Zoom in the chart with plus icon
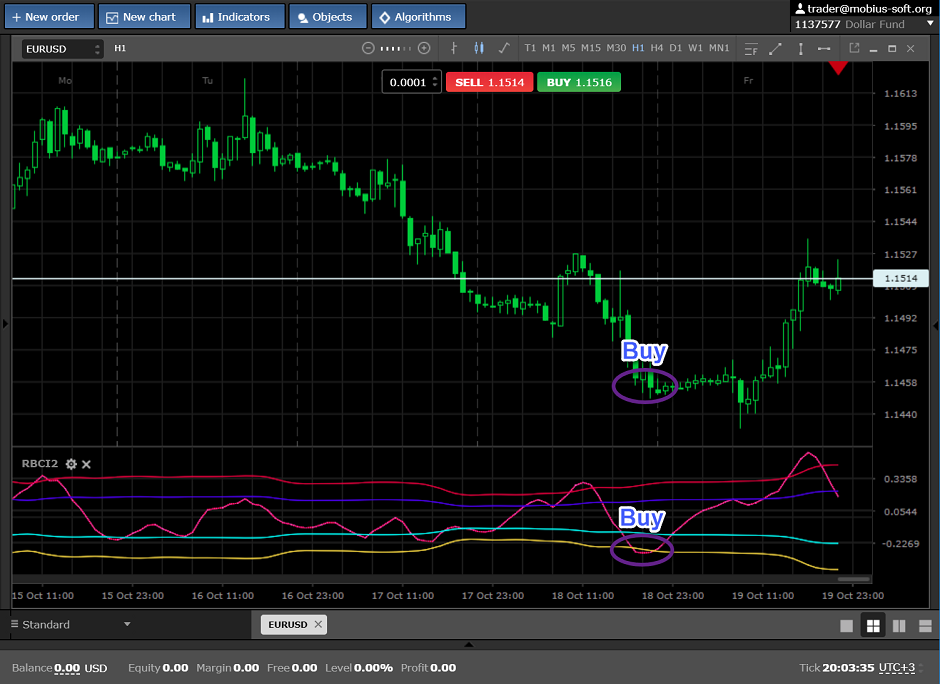This screenshot has height=684, width=940. [424, 48]
